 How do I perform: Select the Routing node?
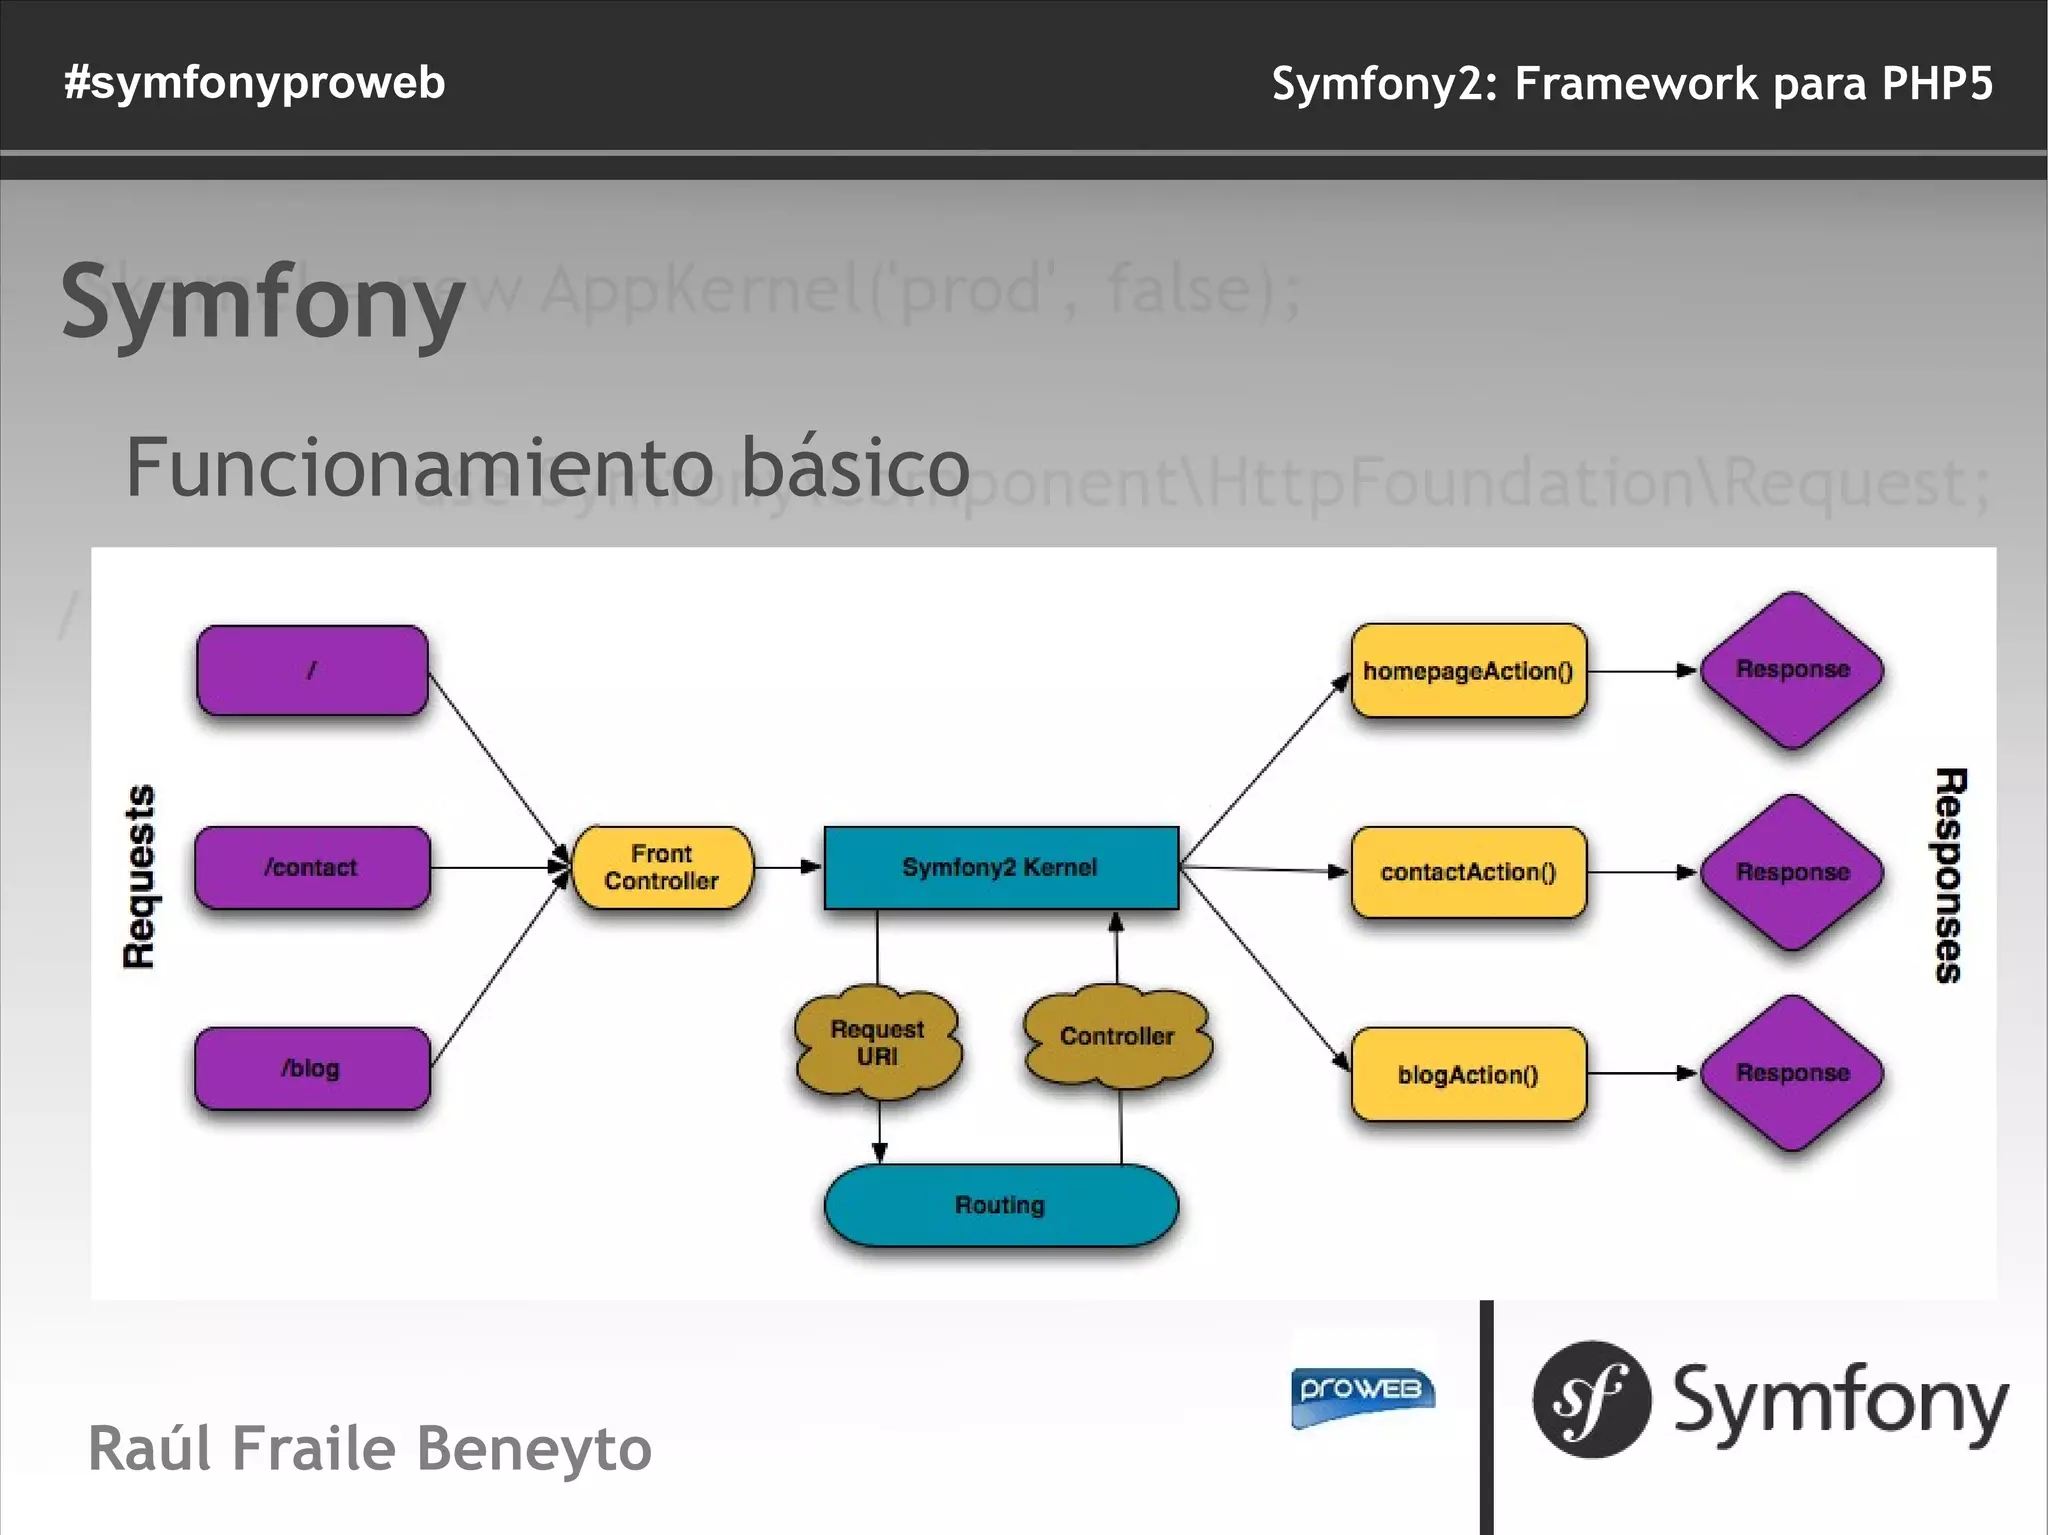click(x=1001, y=1205)
